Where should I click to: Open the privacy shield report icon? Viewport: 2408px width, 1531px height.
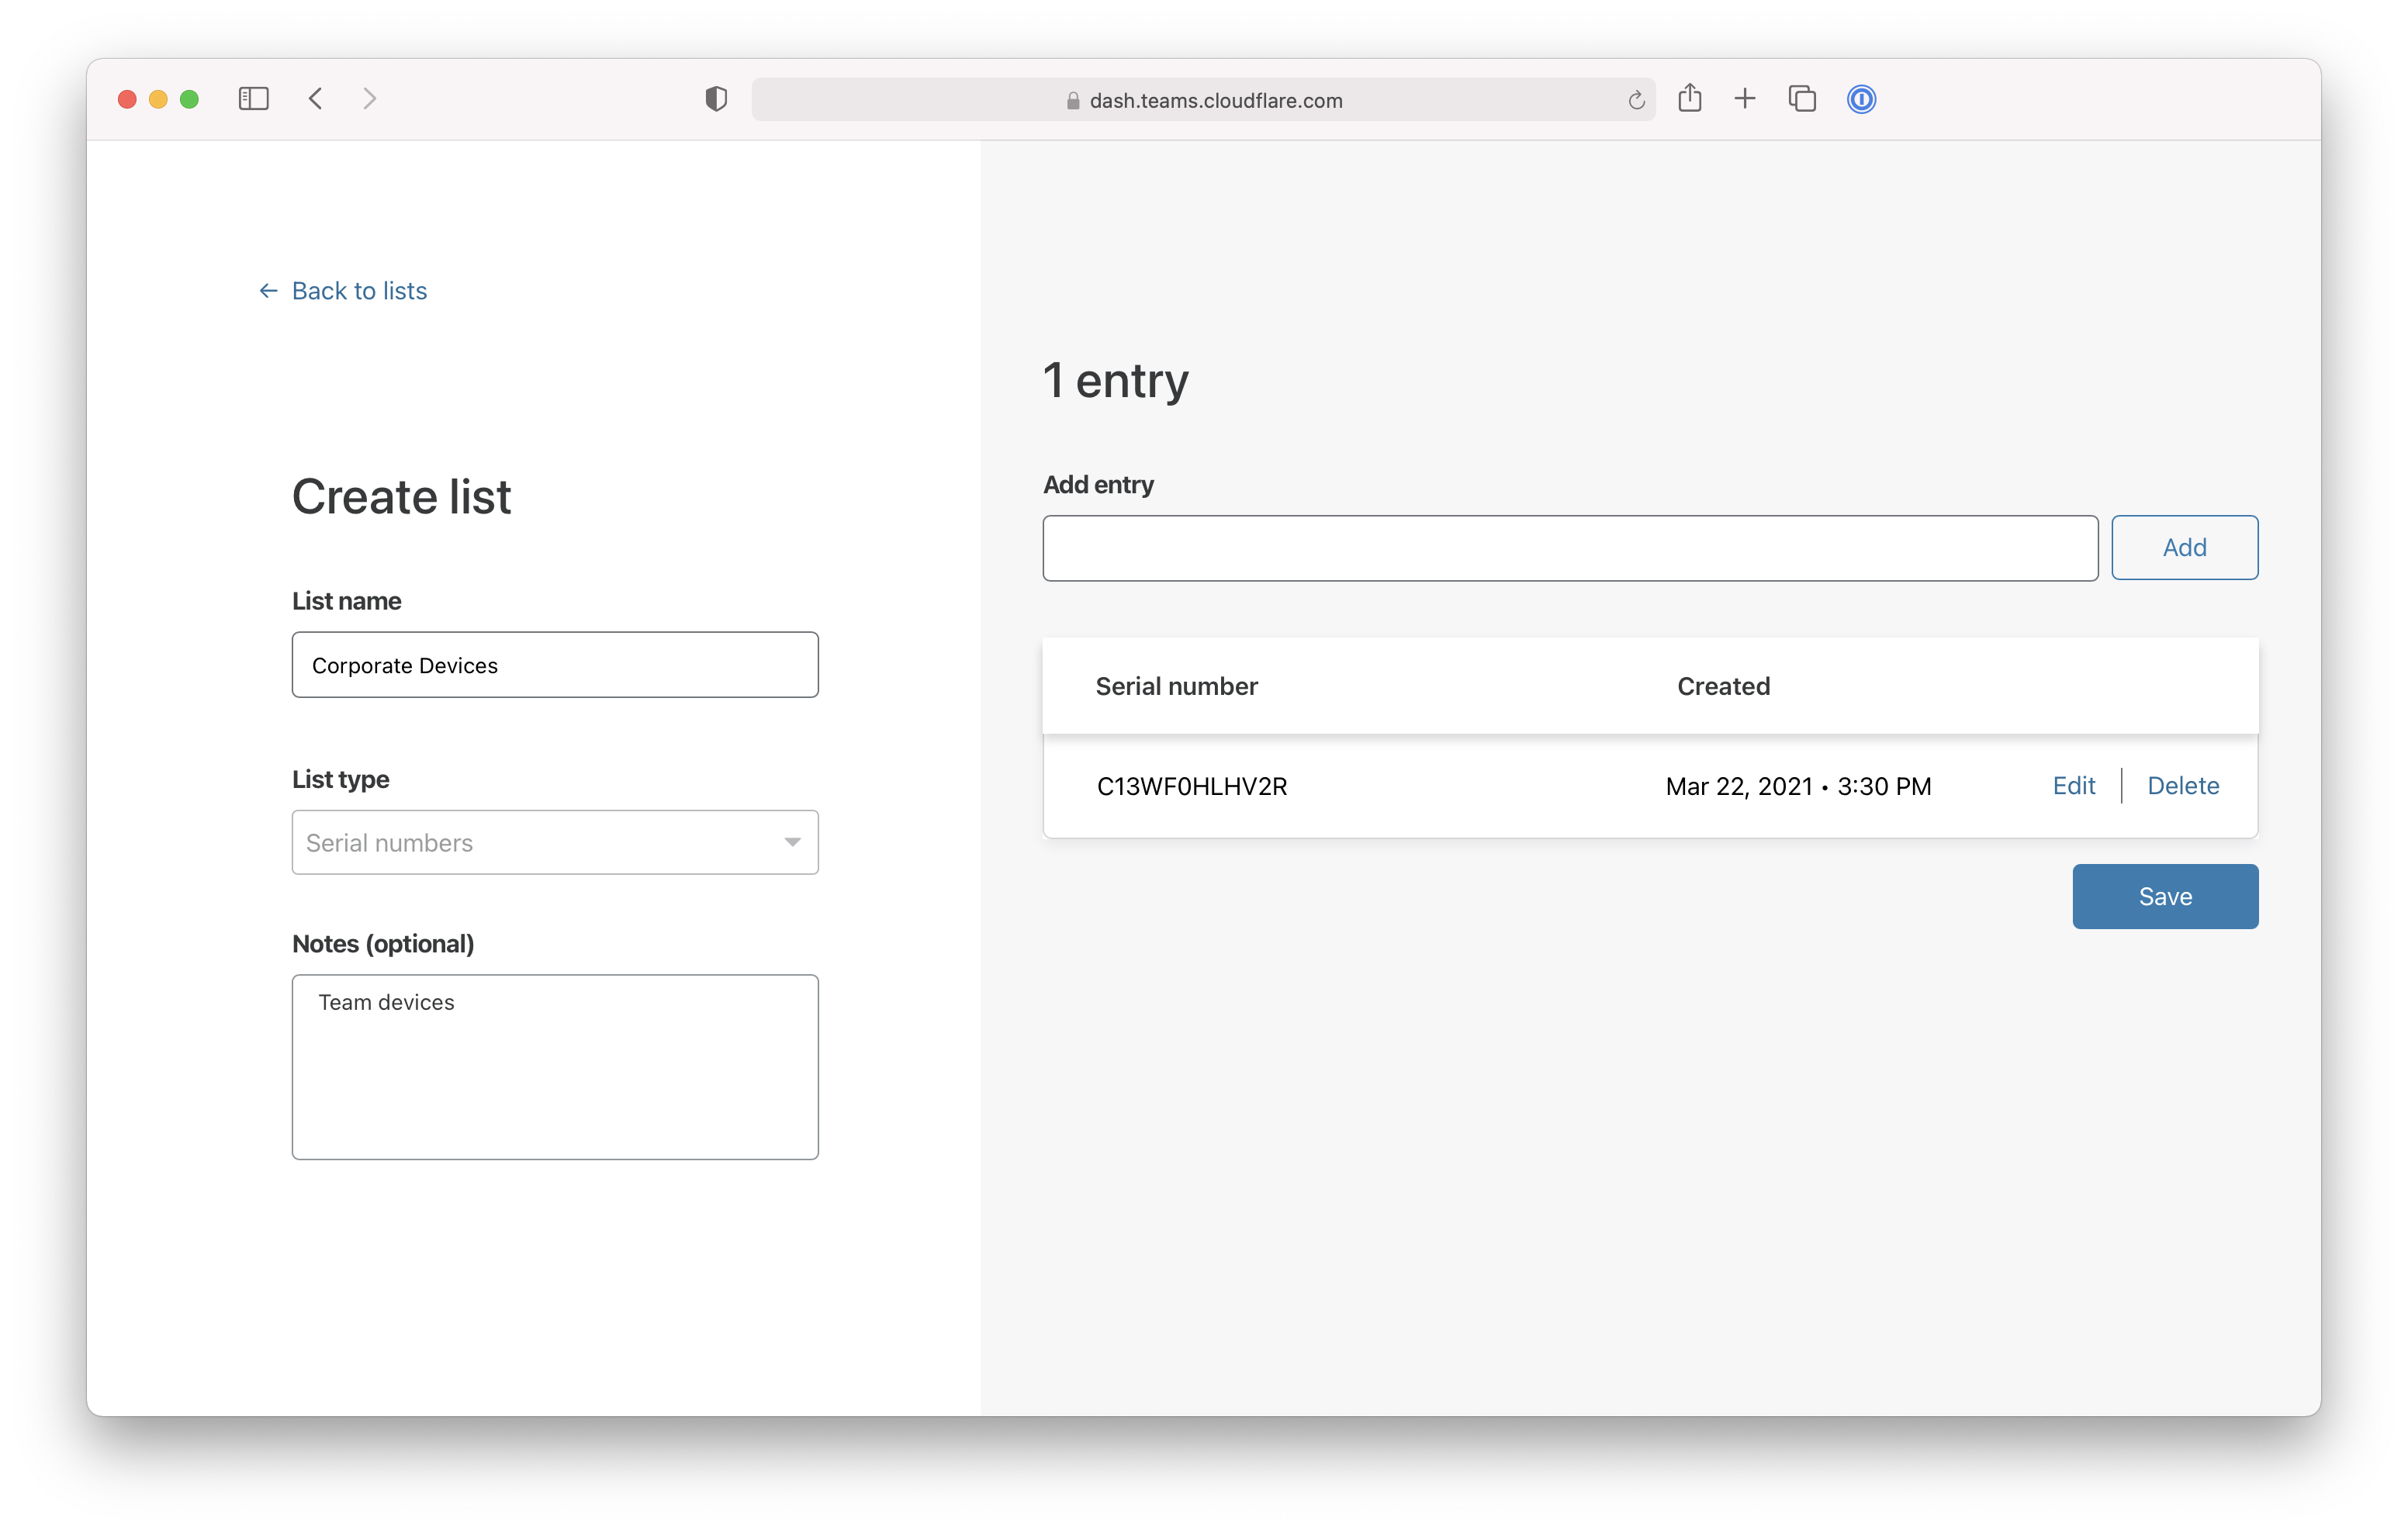click(x=716, y=99)
